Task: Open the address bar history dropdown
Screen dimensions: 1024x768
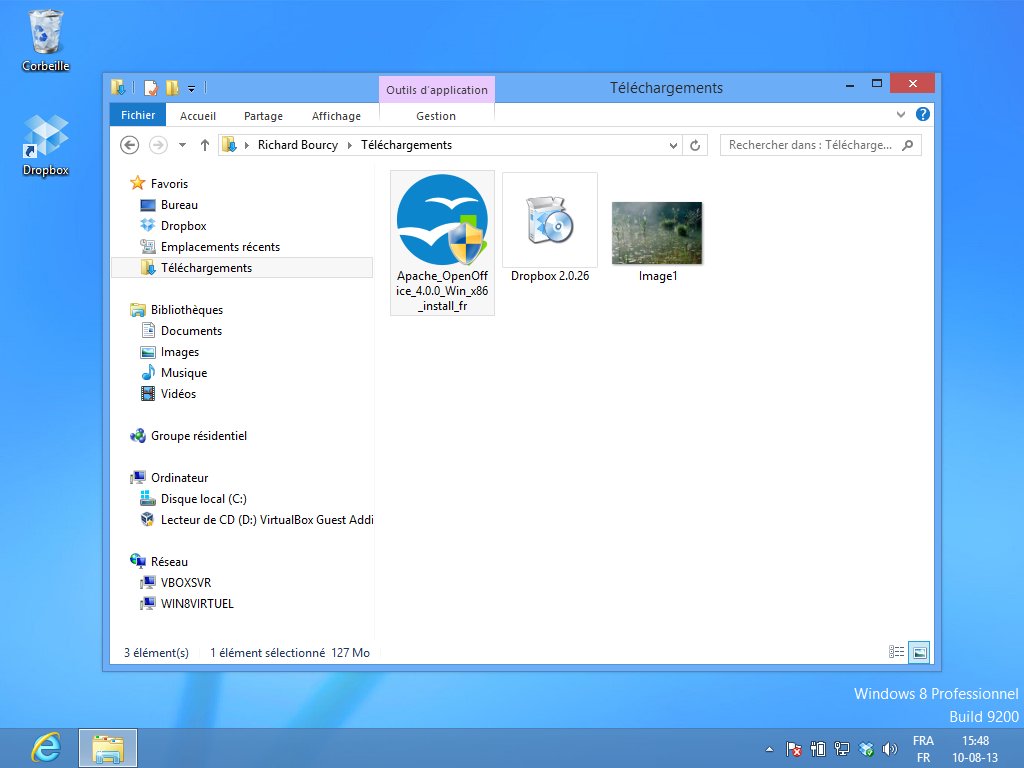Action: [673, 145]
